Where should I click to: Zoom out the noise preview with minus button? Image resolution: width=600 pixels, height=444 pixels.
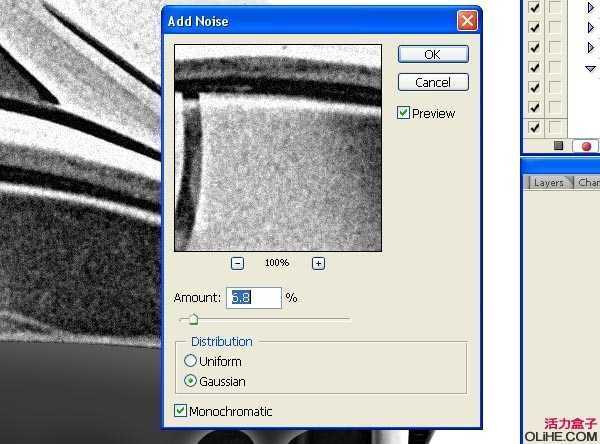pos(238,263)
